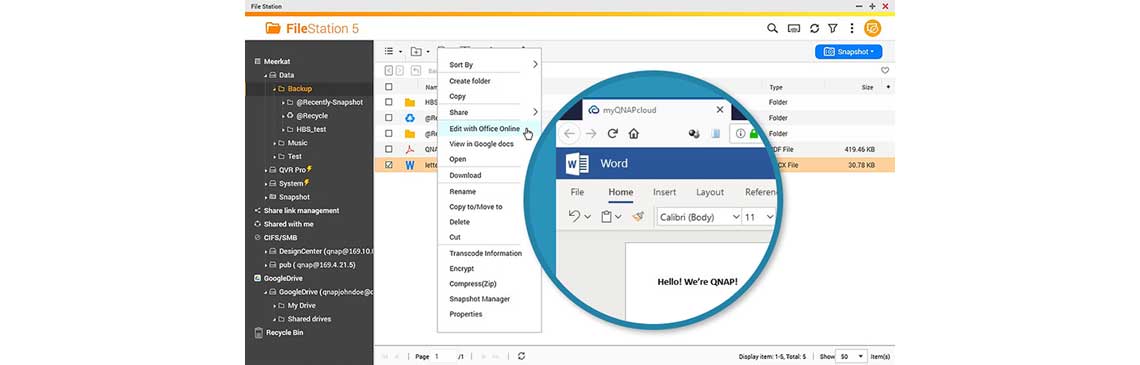1140x365 pixels.
Task: Click the forward navigation arrow in File Station
Action: pos(401,71)
